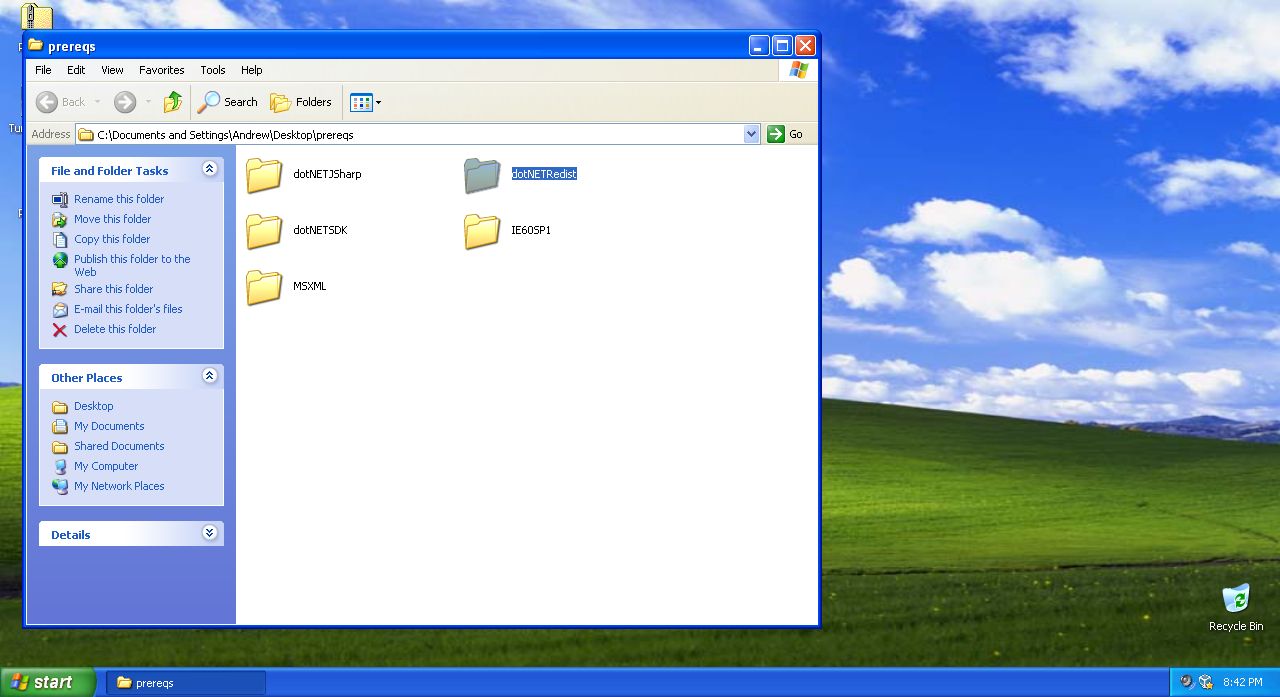Click the Windows flag logo in Explorer

pos(798,70)
